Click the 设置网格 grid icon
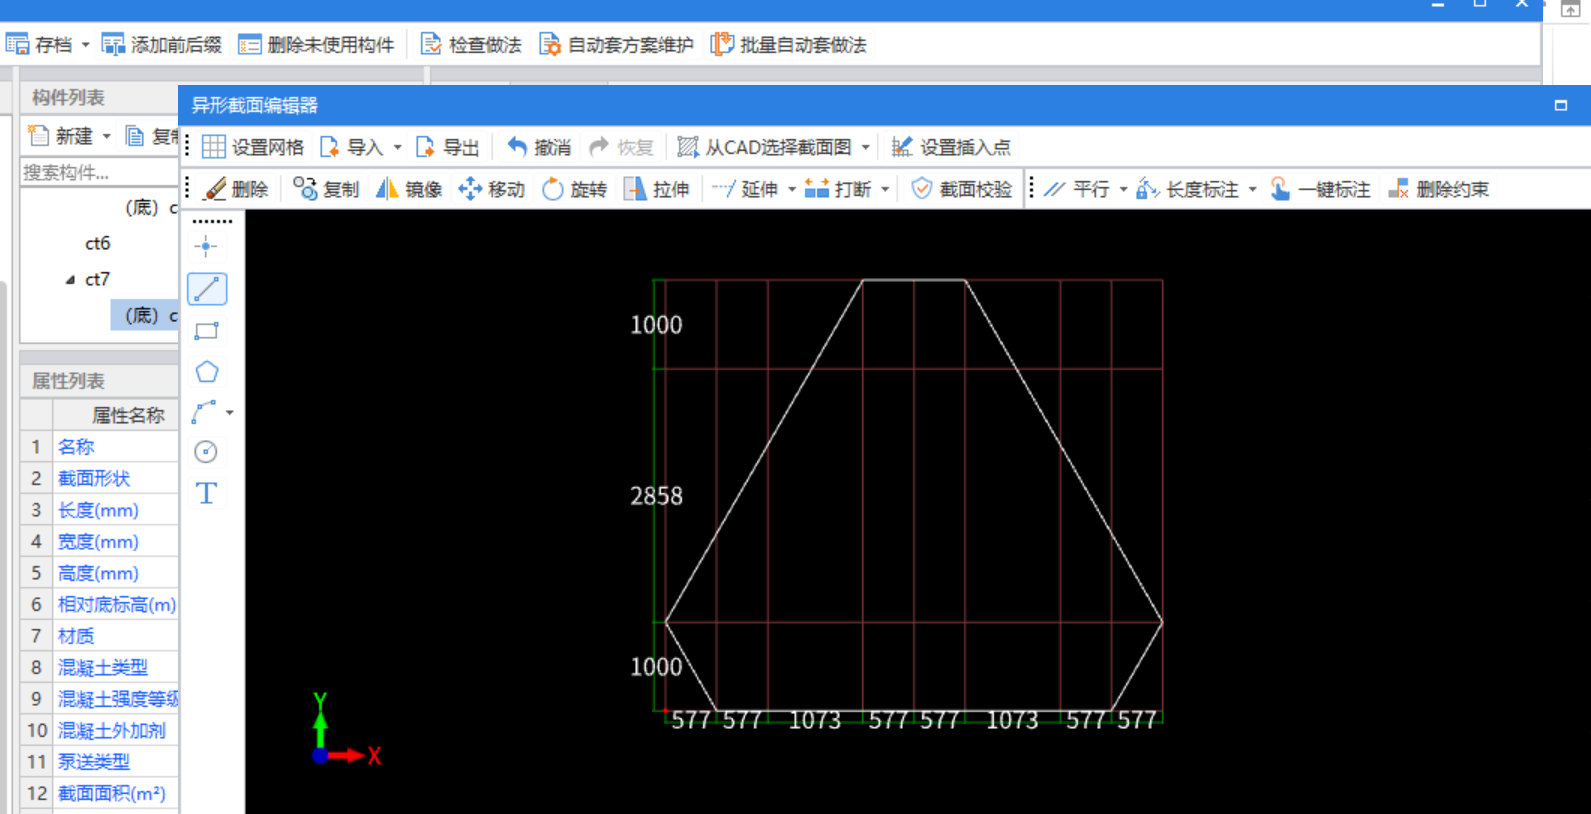The image size is (1591, 814). [214, 147]
